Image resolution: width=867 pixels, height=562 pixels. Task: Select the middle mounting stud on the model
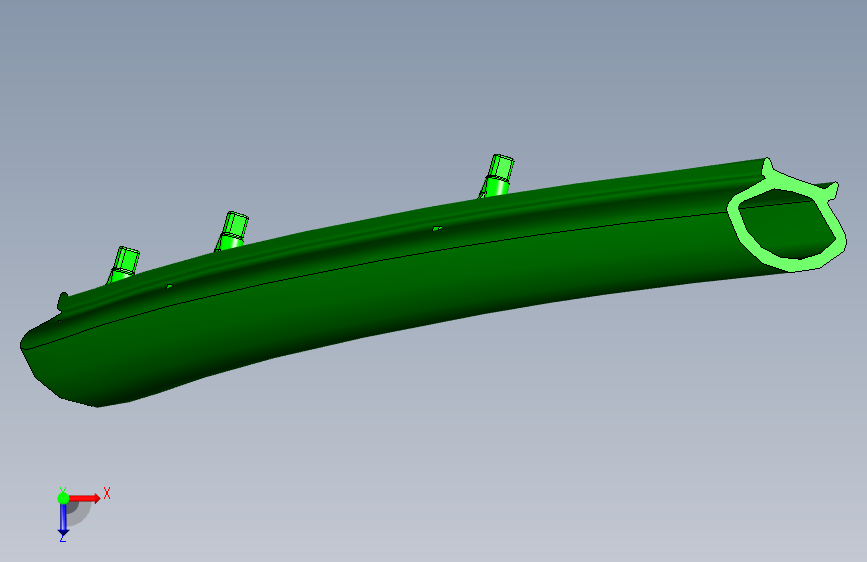(232, 231)
